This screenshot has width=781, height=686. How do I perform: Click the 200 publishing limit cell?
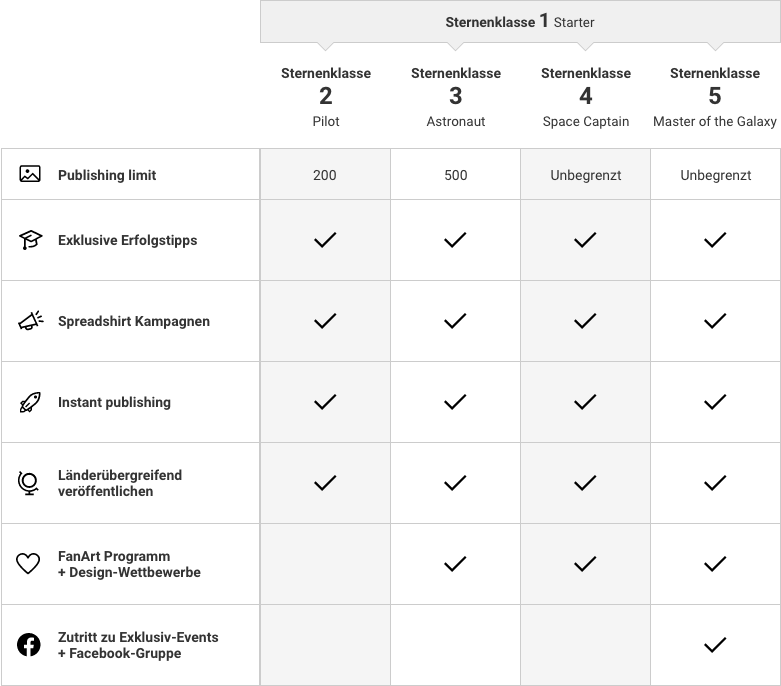(325, 175)
